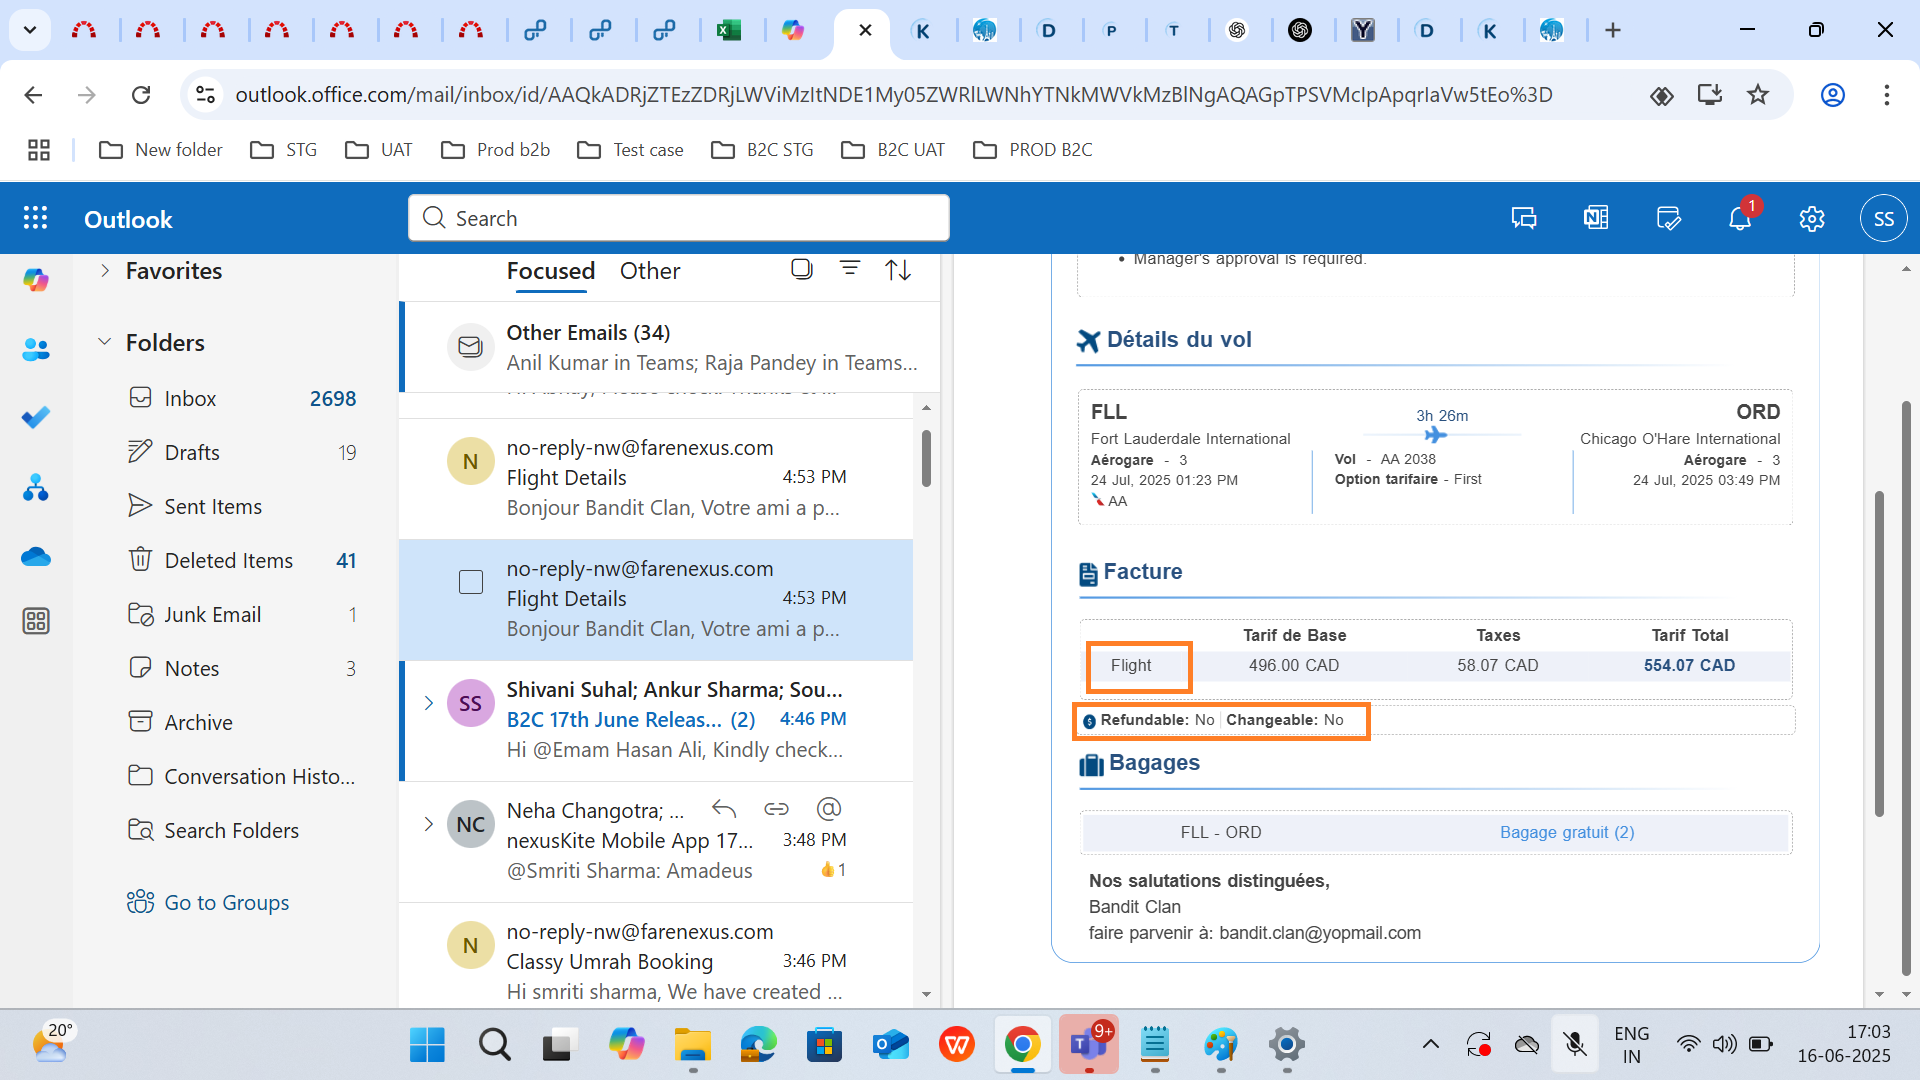This screenshot has width=1920, height=1080.
Task: Open org explorer icon in rail
Action: [36, 487]
